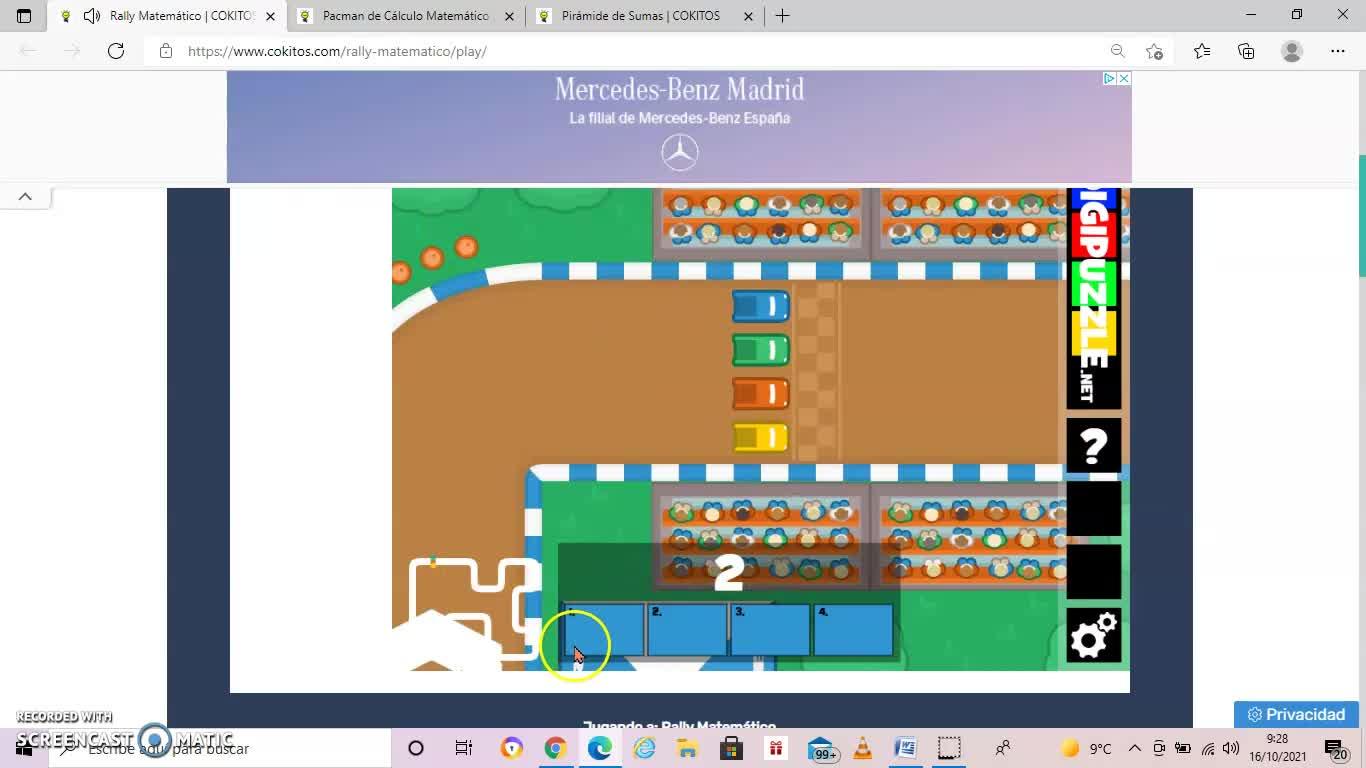Open a new browser tab

point(782,16)
